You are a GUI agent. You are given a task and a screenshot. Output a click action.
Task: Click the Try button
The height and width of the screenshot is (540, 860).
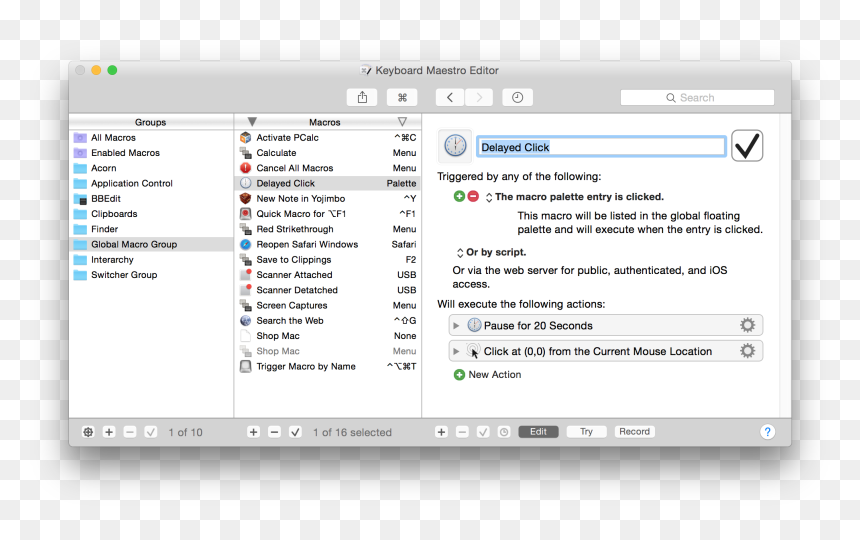(586, 431)
